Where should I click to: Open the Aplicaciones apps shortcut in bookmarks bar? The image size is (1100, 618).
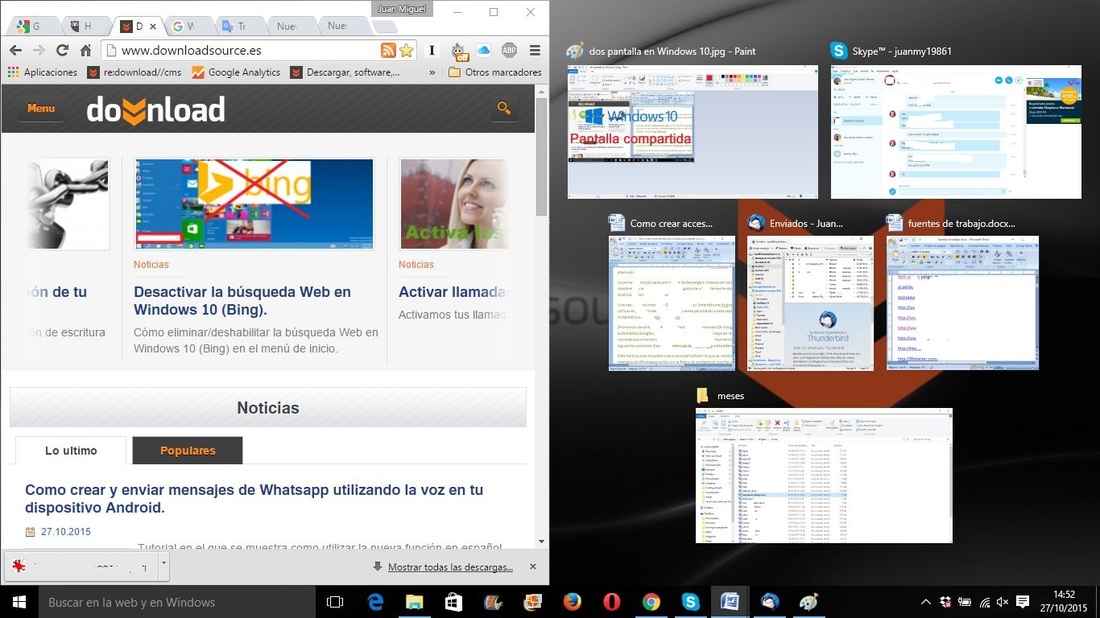coord(42,72)
